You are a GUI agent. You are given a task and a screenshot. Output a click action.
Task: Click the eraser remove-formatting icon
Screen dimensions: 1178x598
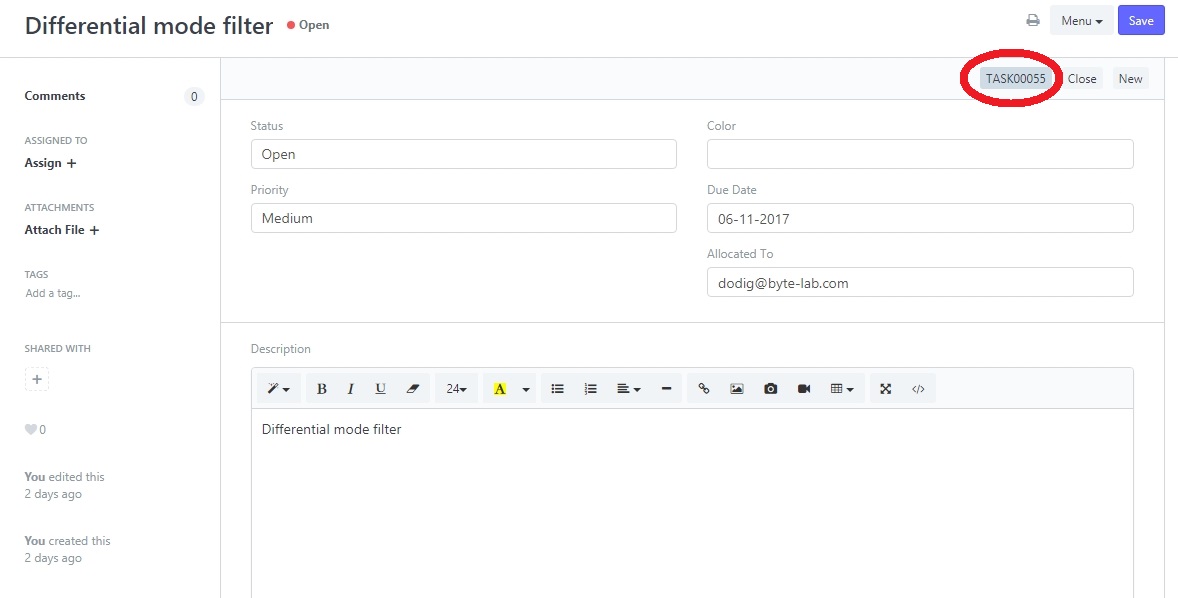(412, 389)
